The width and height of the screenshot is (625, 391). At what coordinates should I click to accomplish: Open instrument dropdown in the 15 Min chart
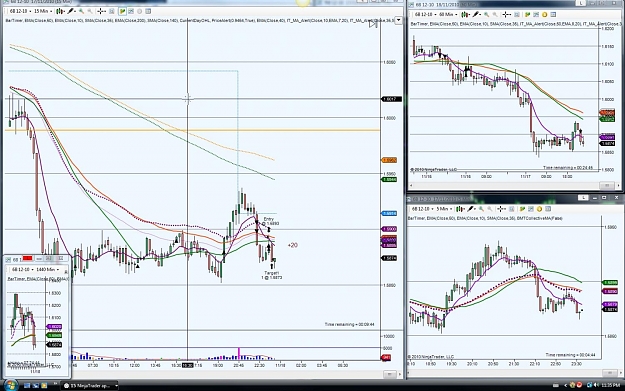point(20,11)
